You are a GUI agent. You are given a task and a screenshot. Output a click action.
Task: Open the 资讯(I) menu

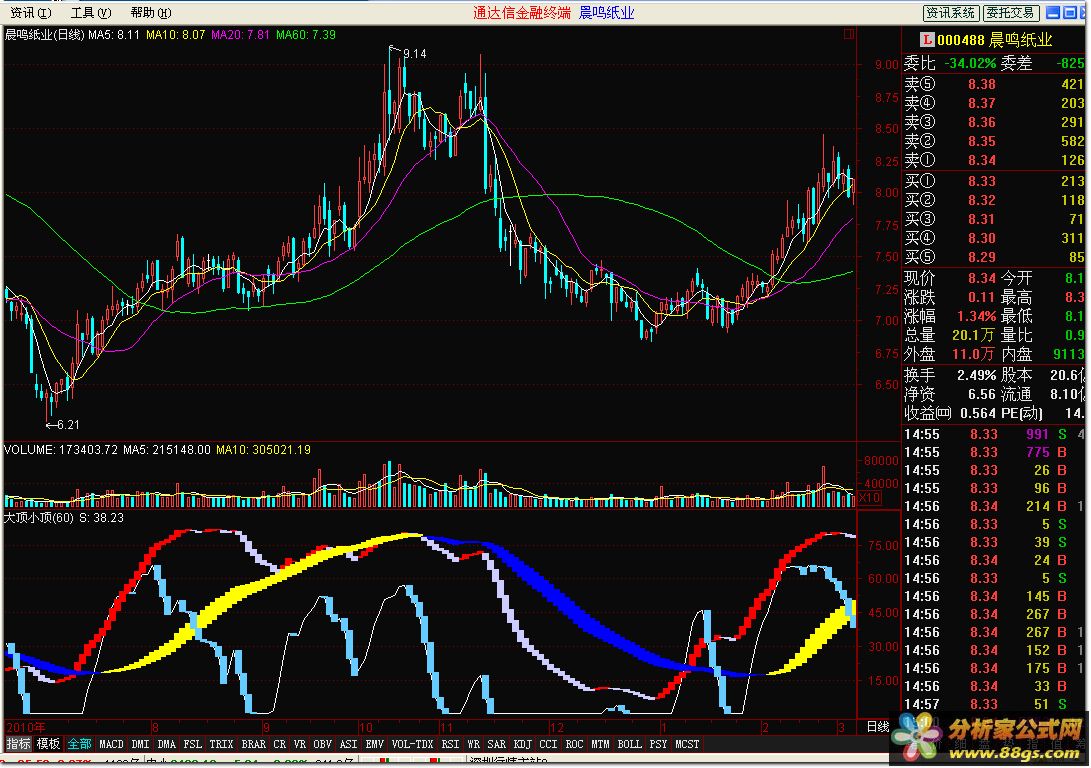click(x=31, y=13)
